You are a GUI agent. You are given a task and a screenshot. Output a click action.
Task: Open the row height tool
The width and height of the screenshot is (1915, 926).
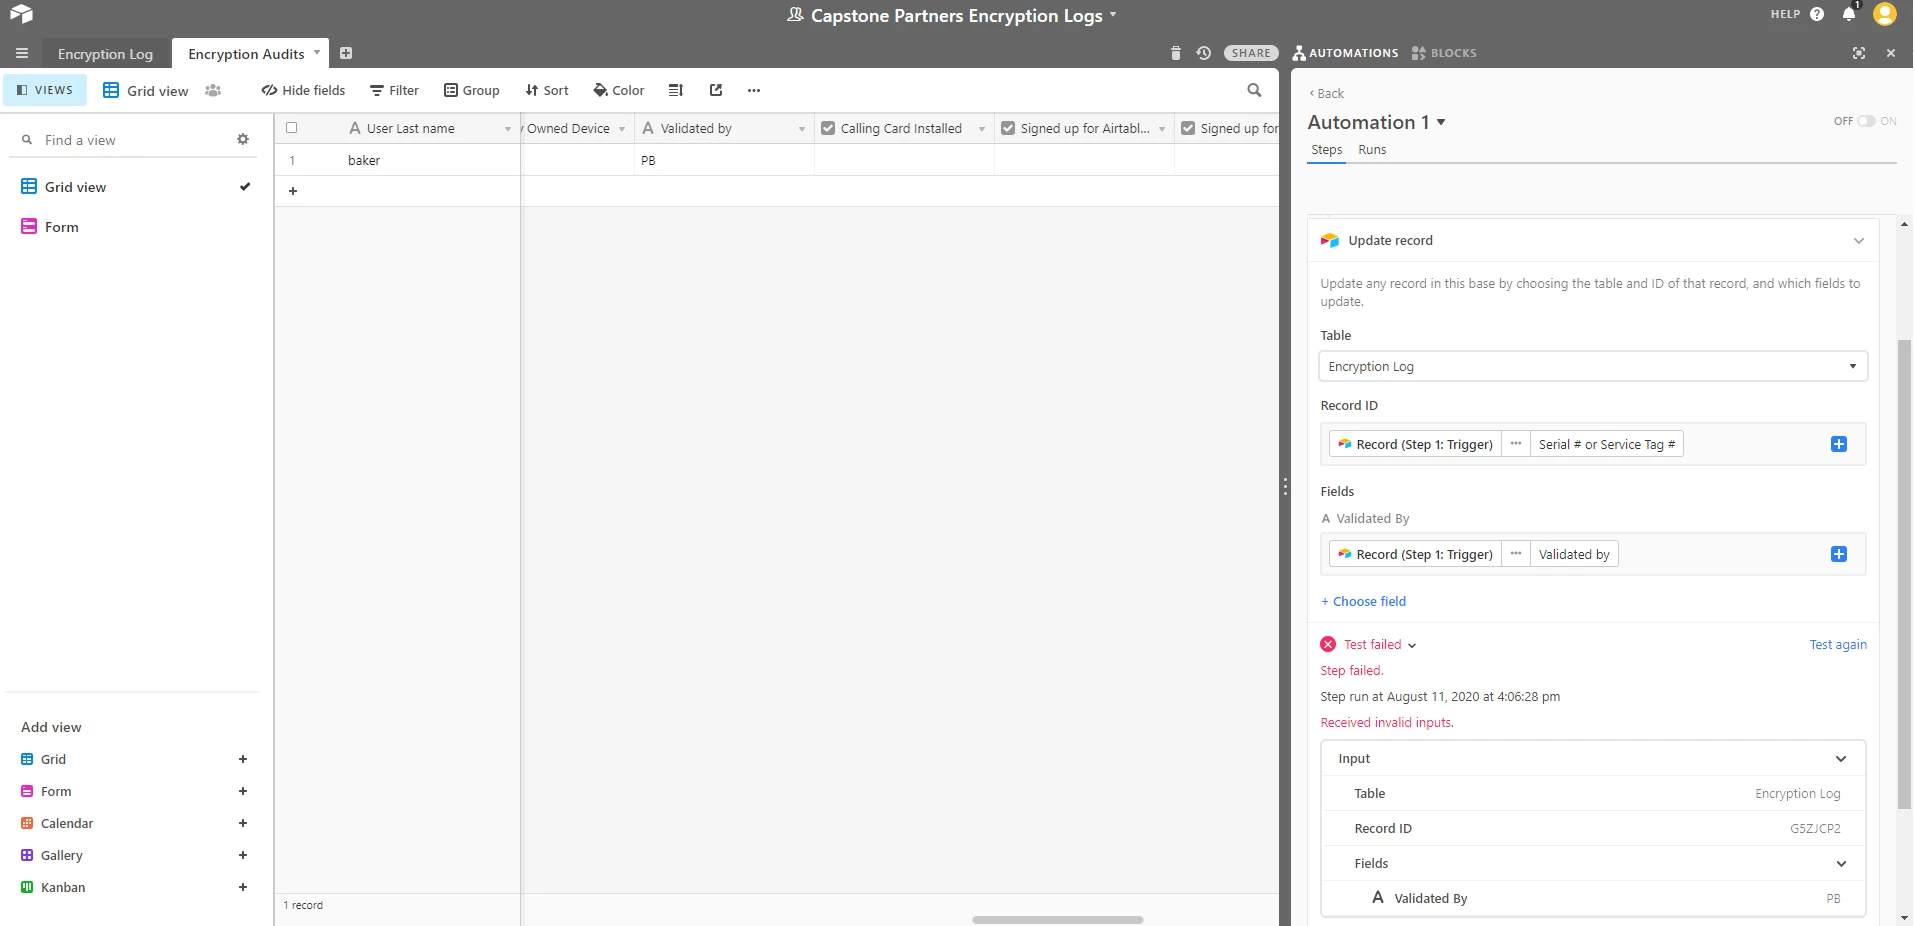click(x=676, y=90)
